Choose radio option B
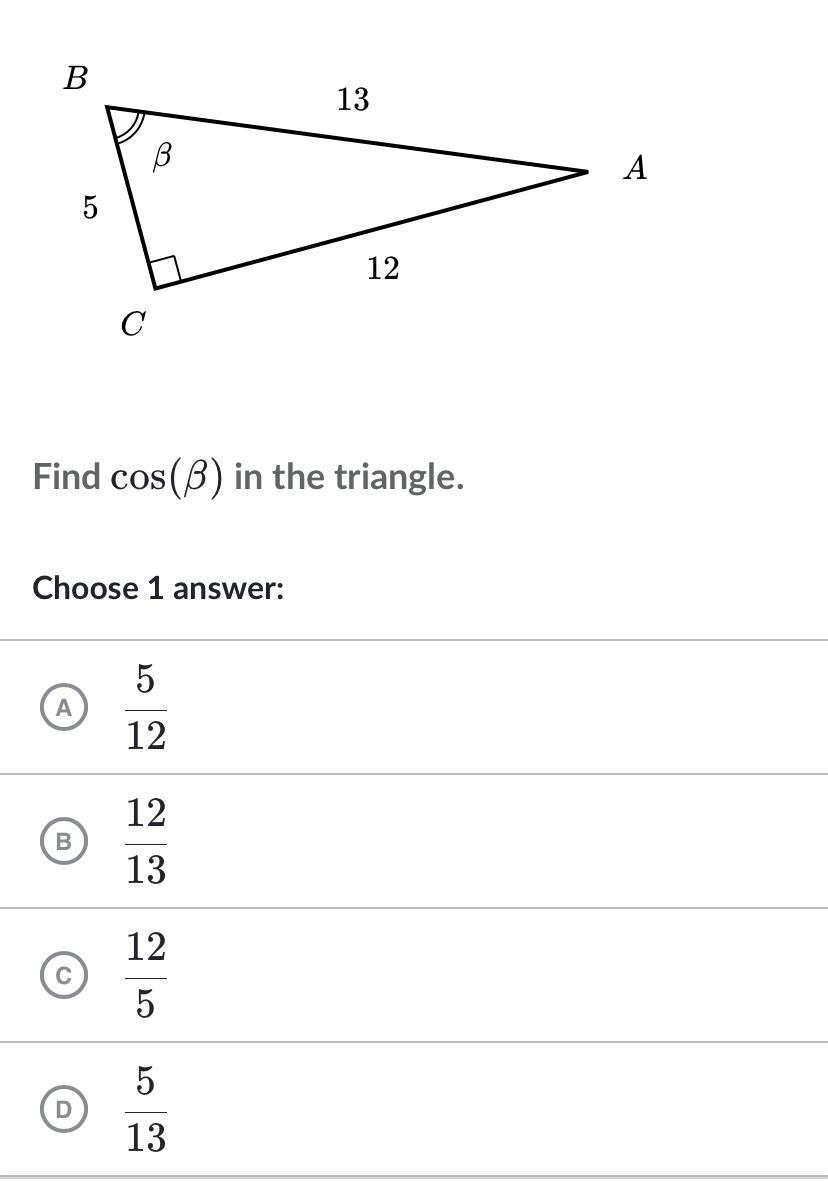 point(64,841)
